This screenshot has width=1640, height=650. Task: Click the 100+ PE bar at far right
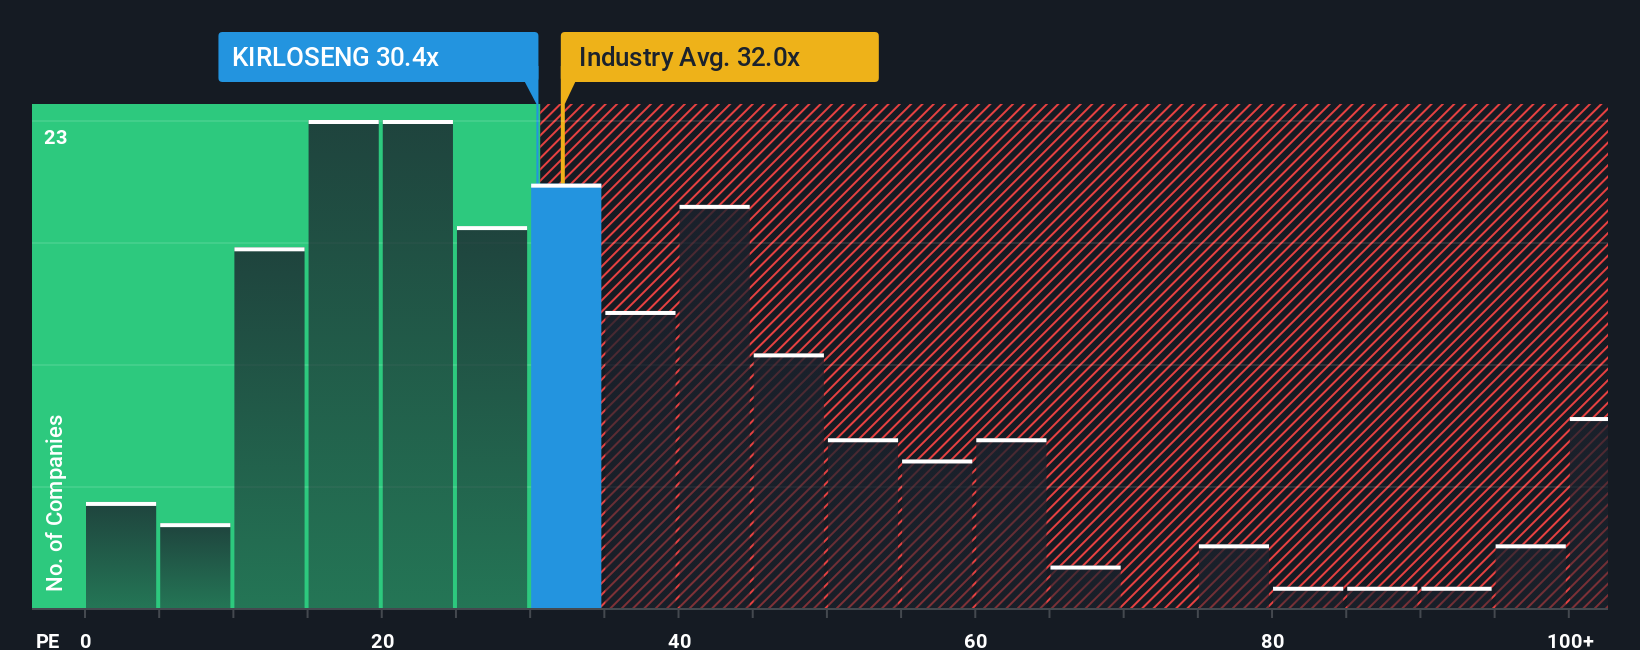[x=1589, y=513]
